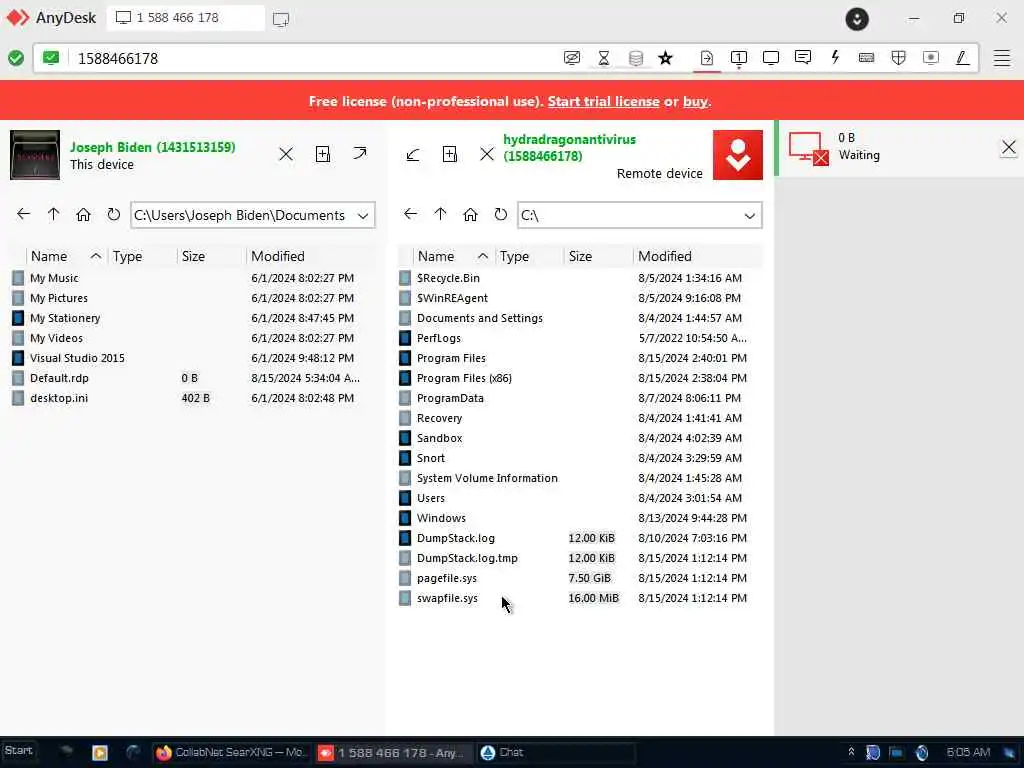The width and height of the screenshot is (1024, 768).
Task: Create new folder in remote device panel
Action: [450, 154]
